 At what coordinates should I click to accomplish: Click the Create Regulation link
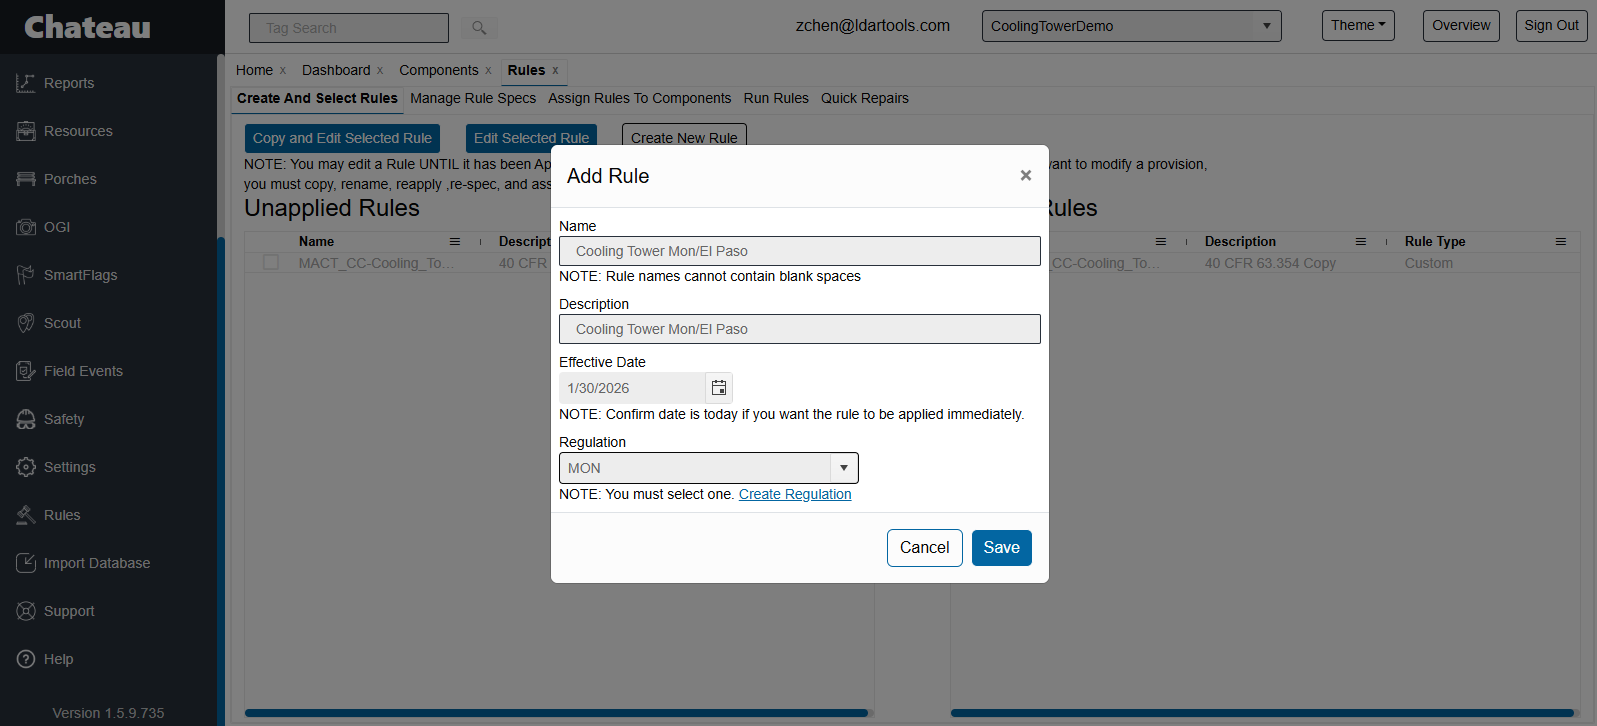[794, 494]
